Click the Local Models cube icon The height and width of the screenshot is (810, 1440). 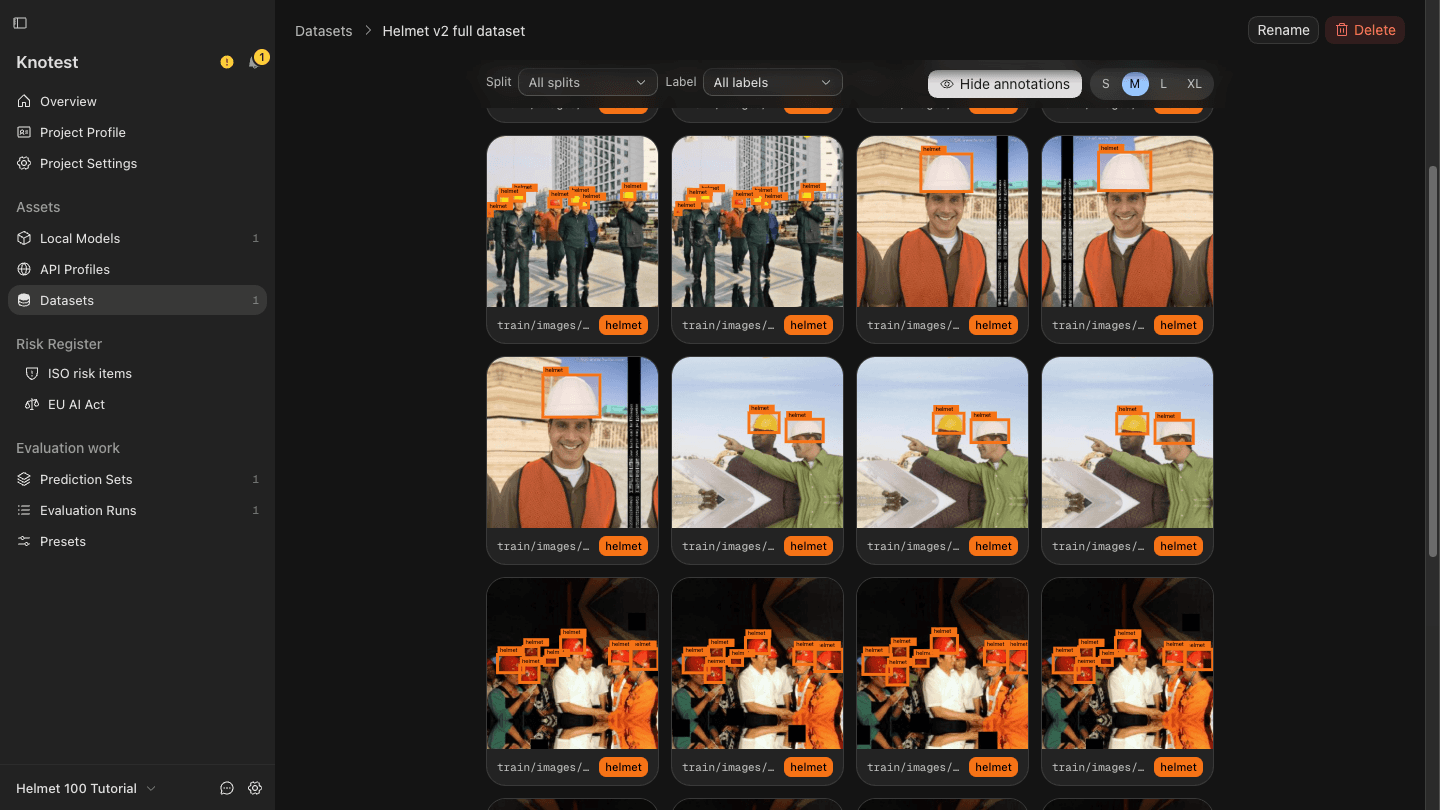pyautogui.click(x=24, y=238)
